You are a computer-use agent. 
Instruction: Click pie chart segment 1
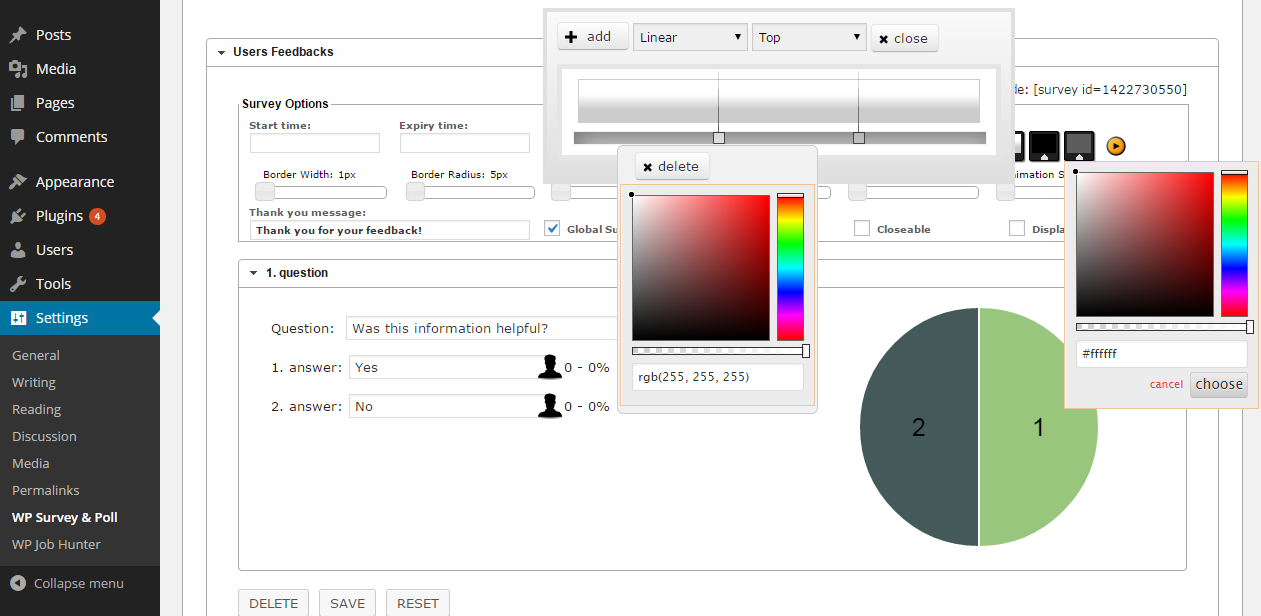(1039, 427)
